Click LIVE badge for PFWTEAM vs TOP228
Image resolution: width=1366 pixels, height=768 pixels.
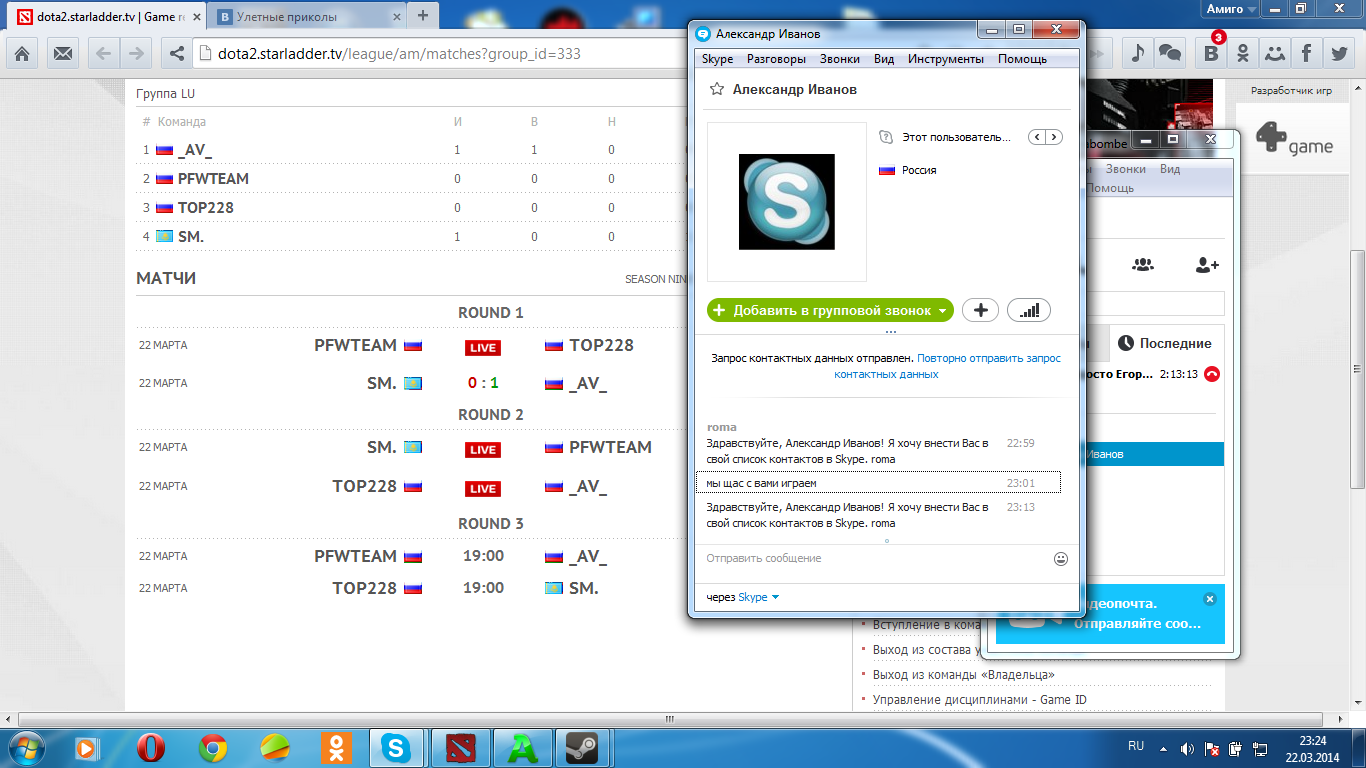tap(483, 347)
